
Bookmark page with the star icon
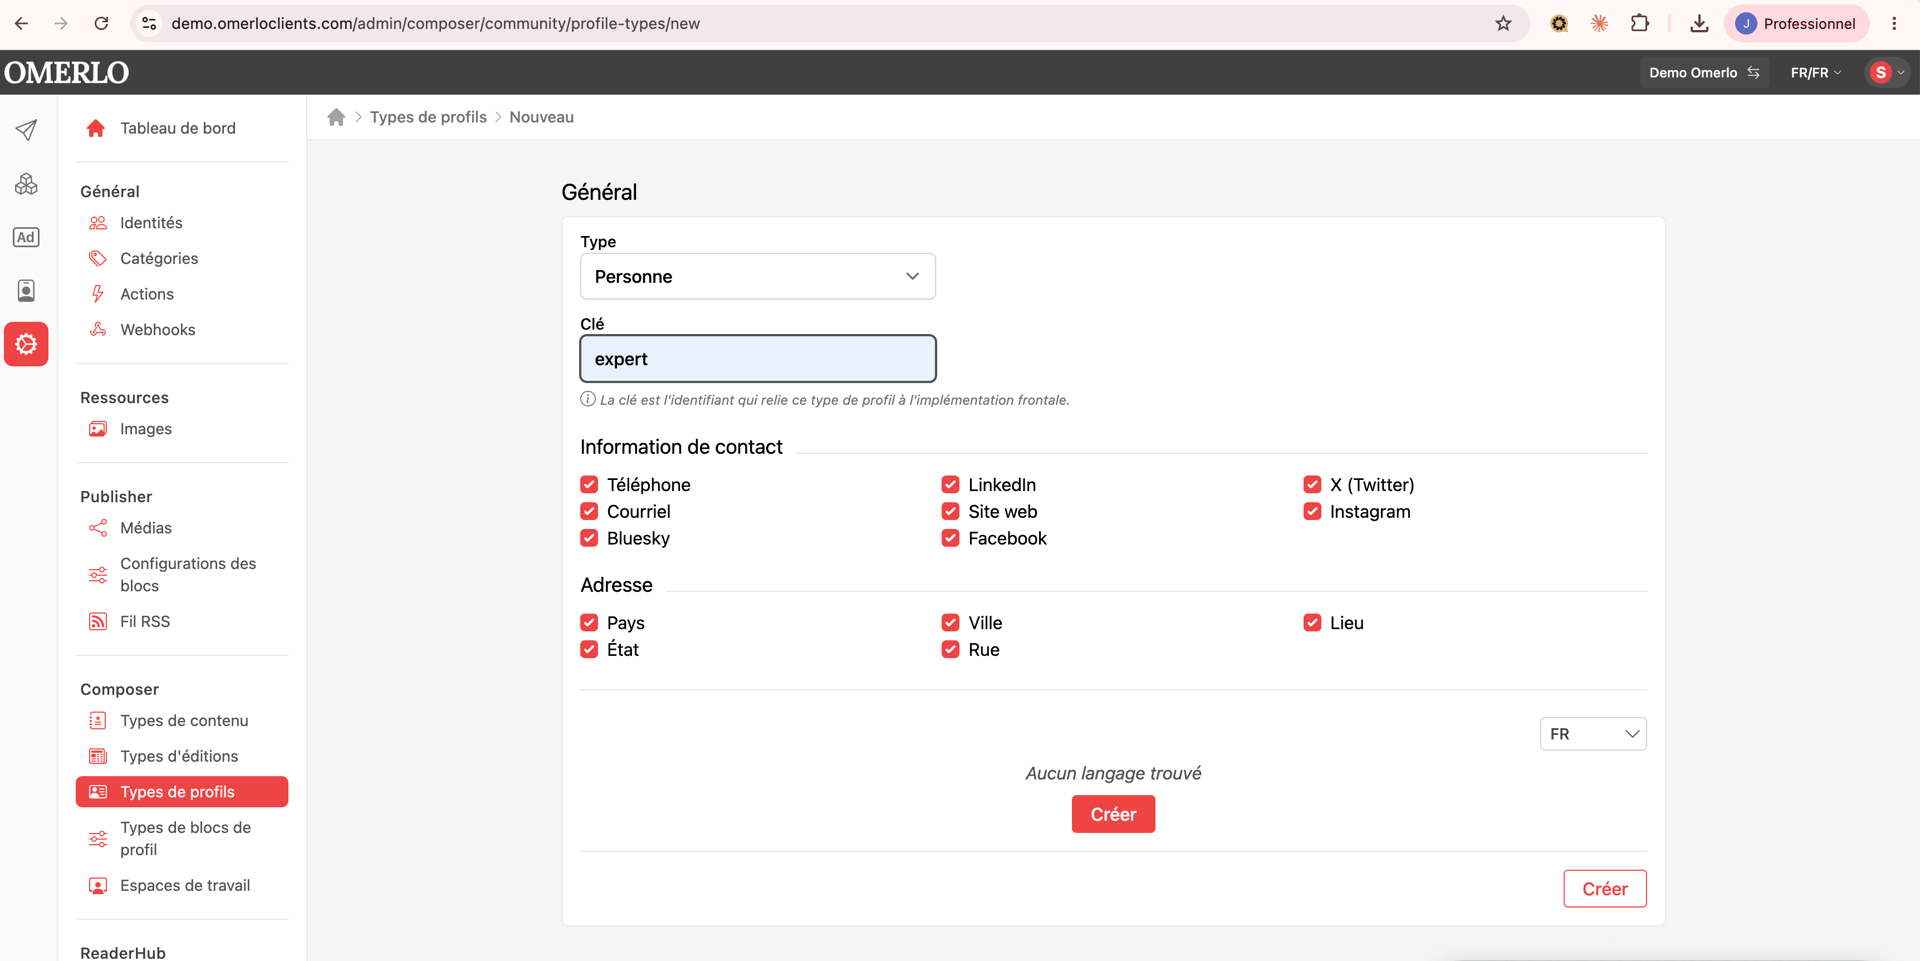[x=1503, y=23]
